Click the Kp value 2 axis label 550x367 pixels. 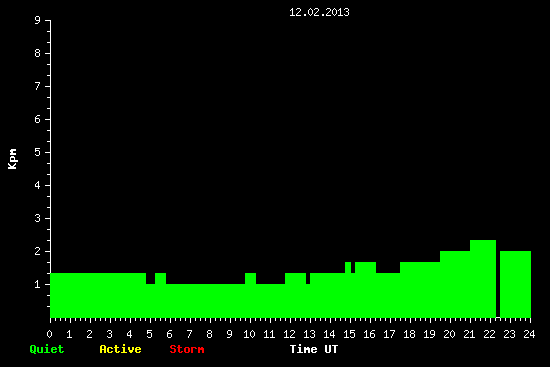tap(38, 251)
